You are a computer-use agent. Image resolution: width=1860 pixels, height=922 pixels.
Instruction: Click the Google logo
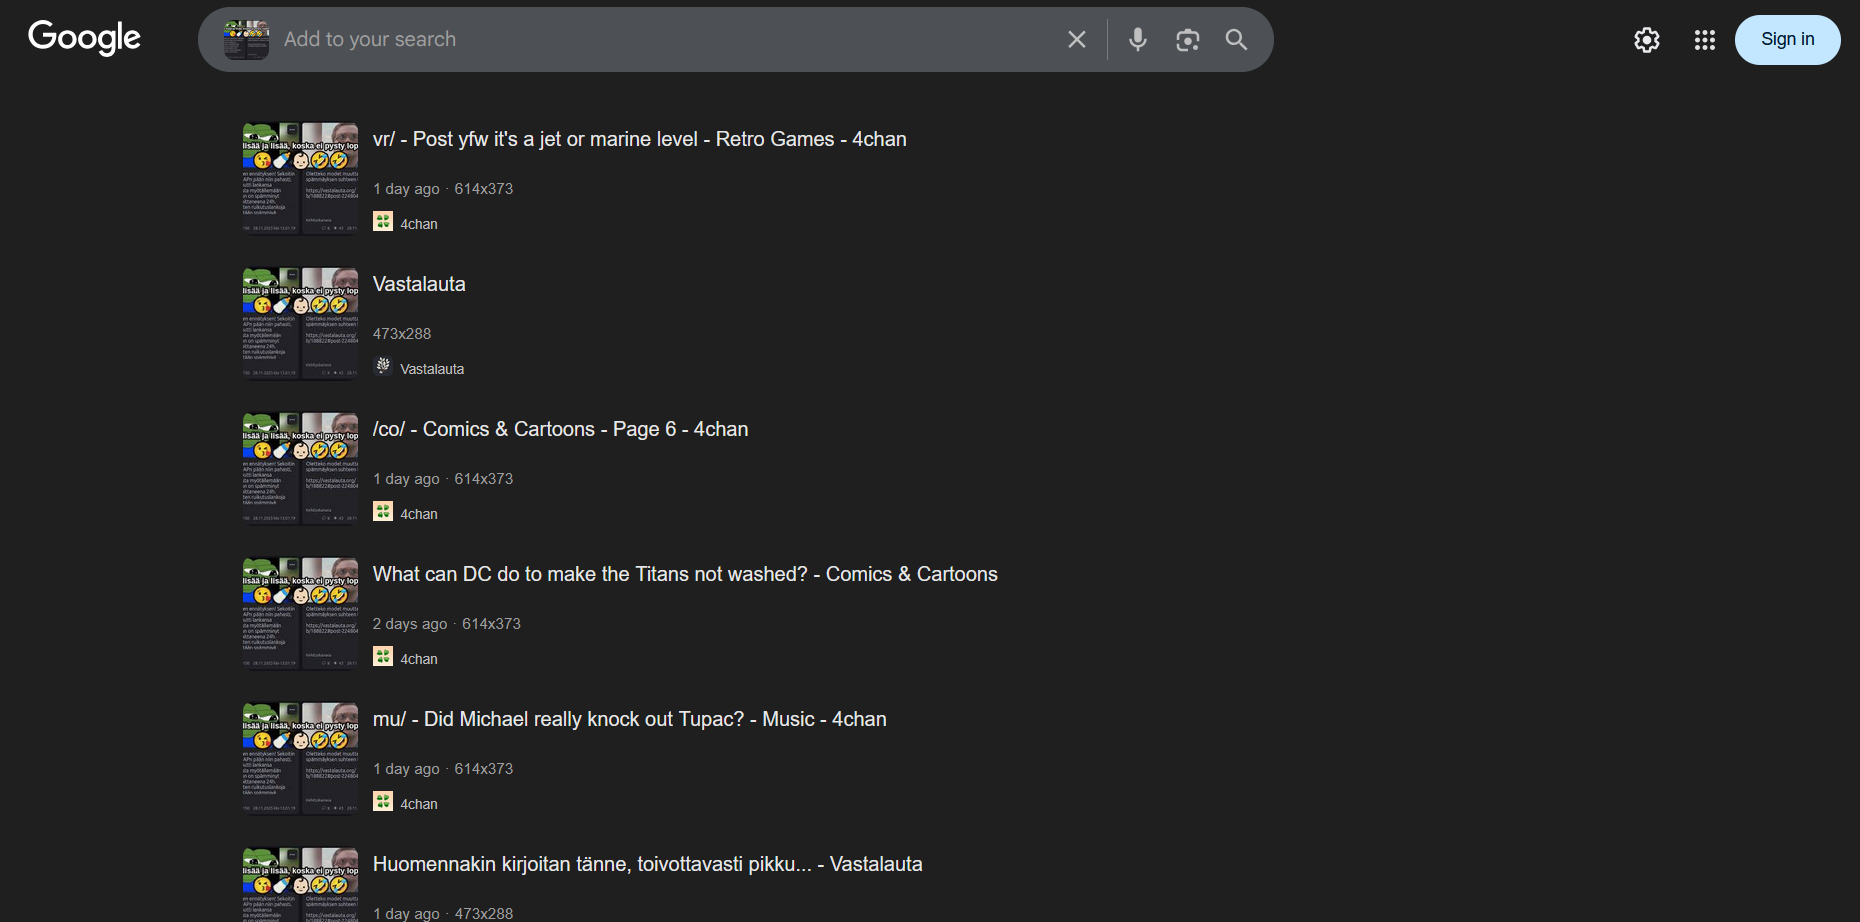(x=84, y=38)
